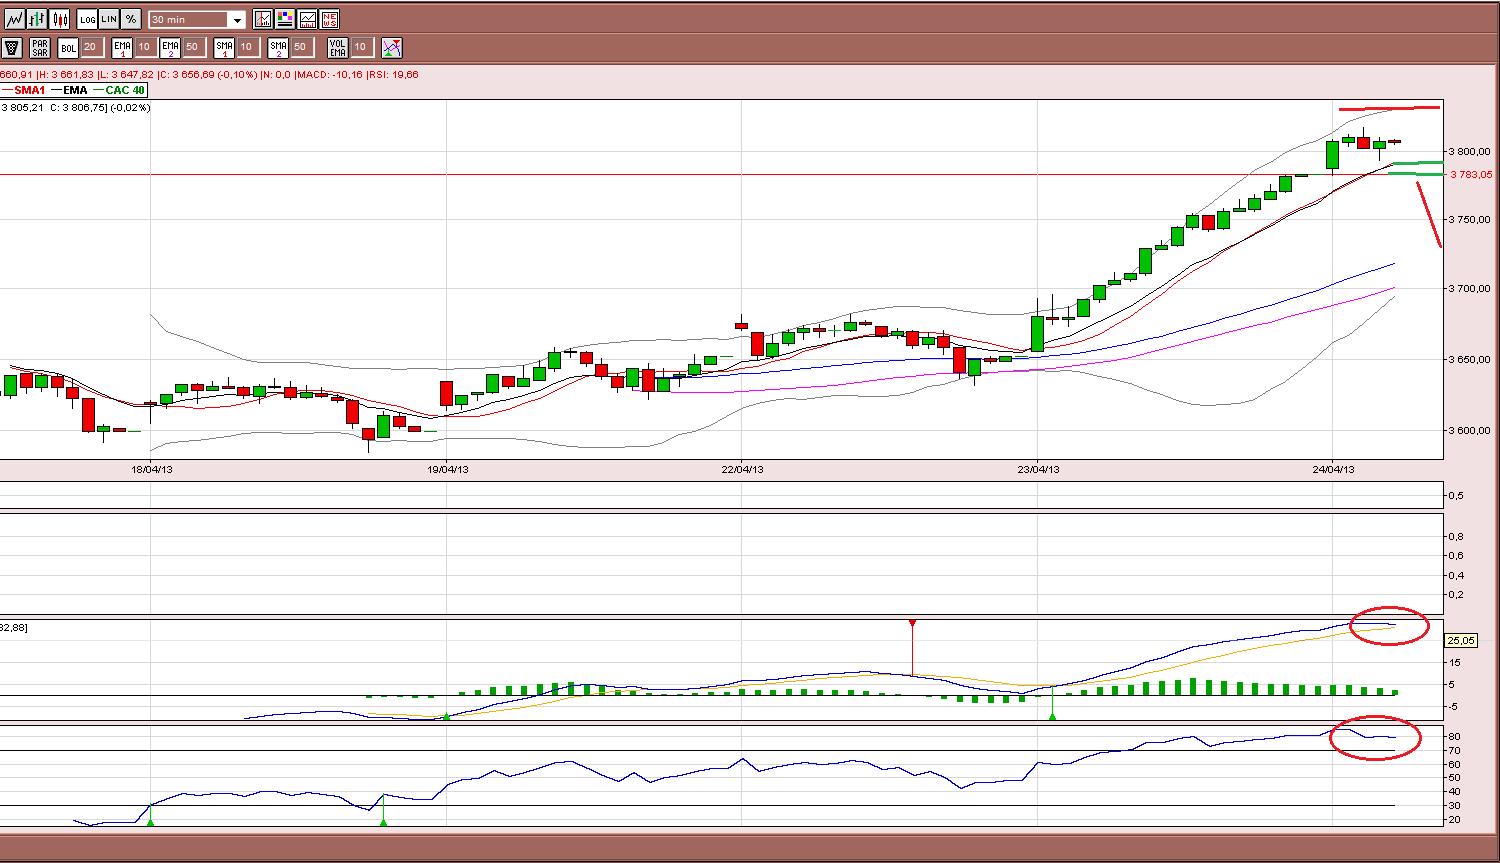The height and width of the screenshot is (863, 1500).
Task: Click the L: 3 647,82 low readout
Action: [126, 74]
